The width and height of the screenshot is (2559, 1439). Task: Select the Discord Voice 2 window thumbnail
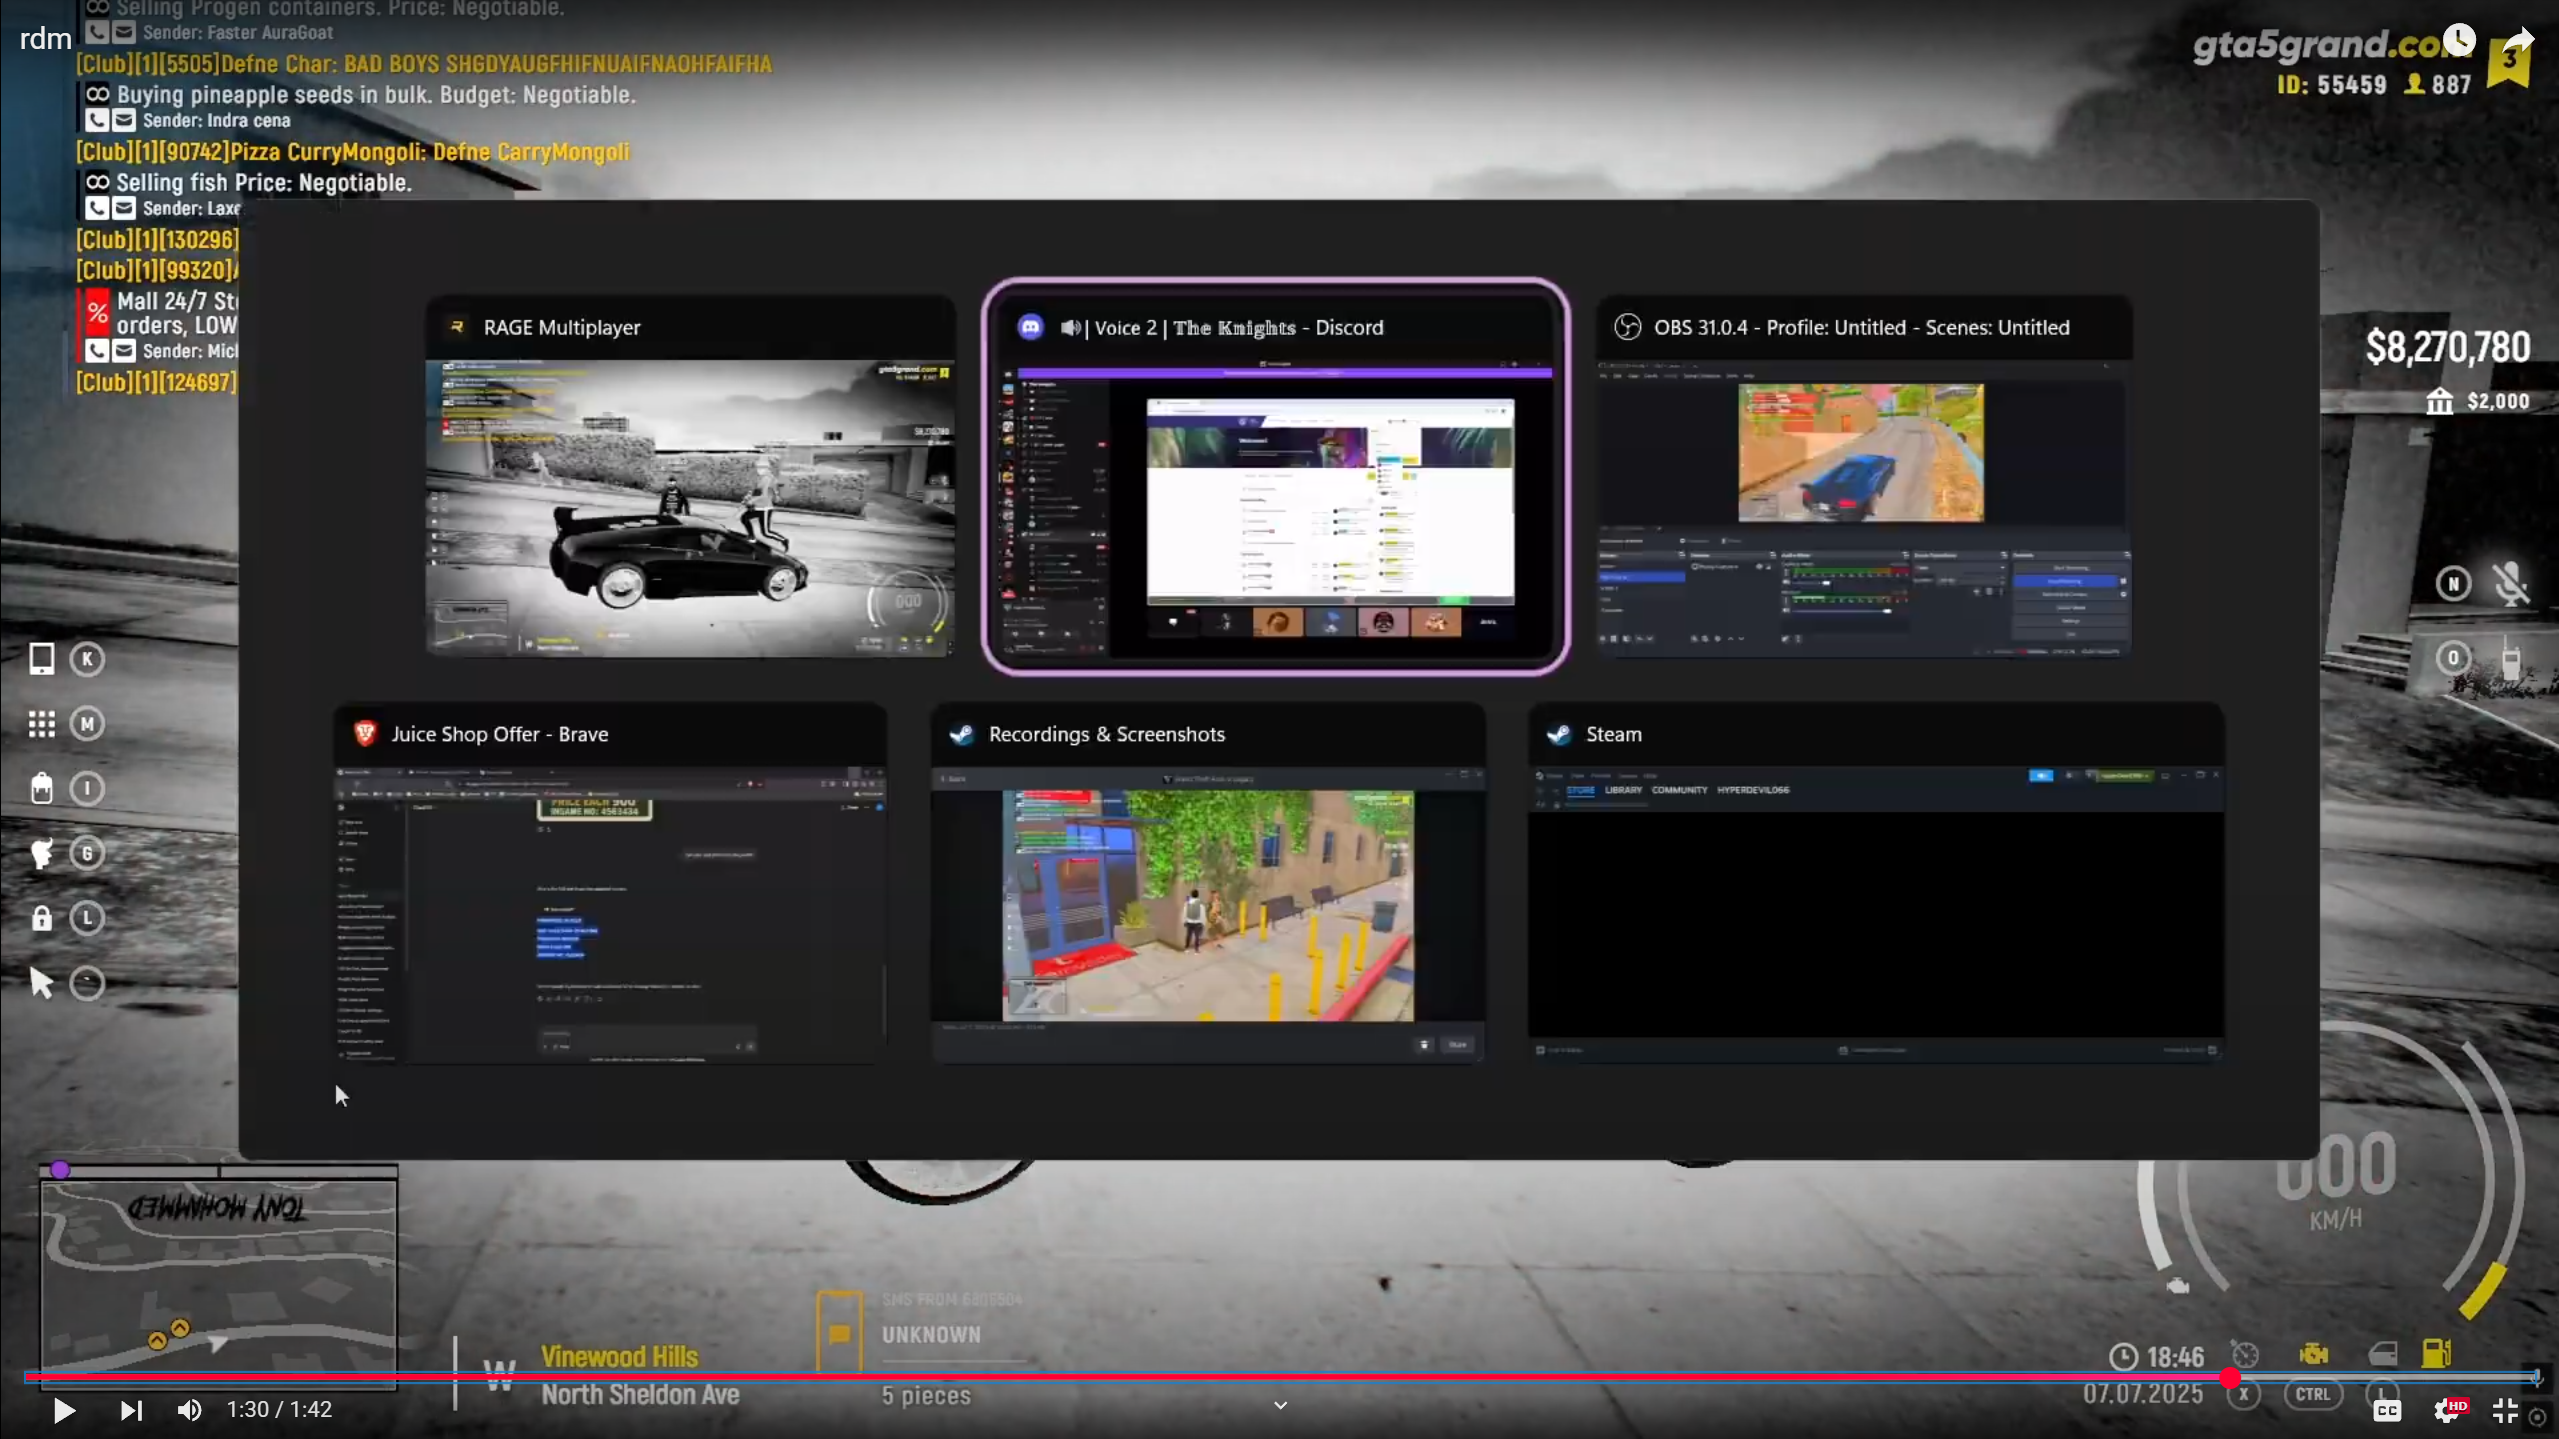point(1275,476)
